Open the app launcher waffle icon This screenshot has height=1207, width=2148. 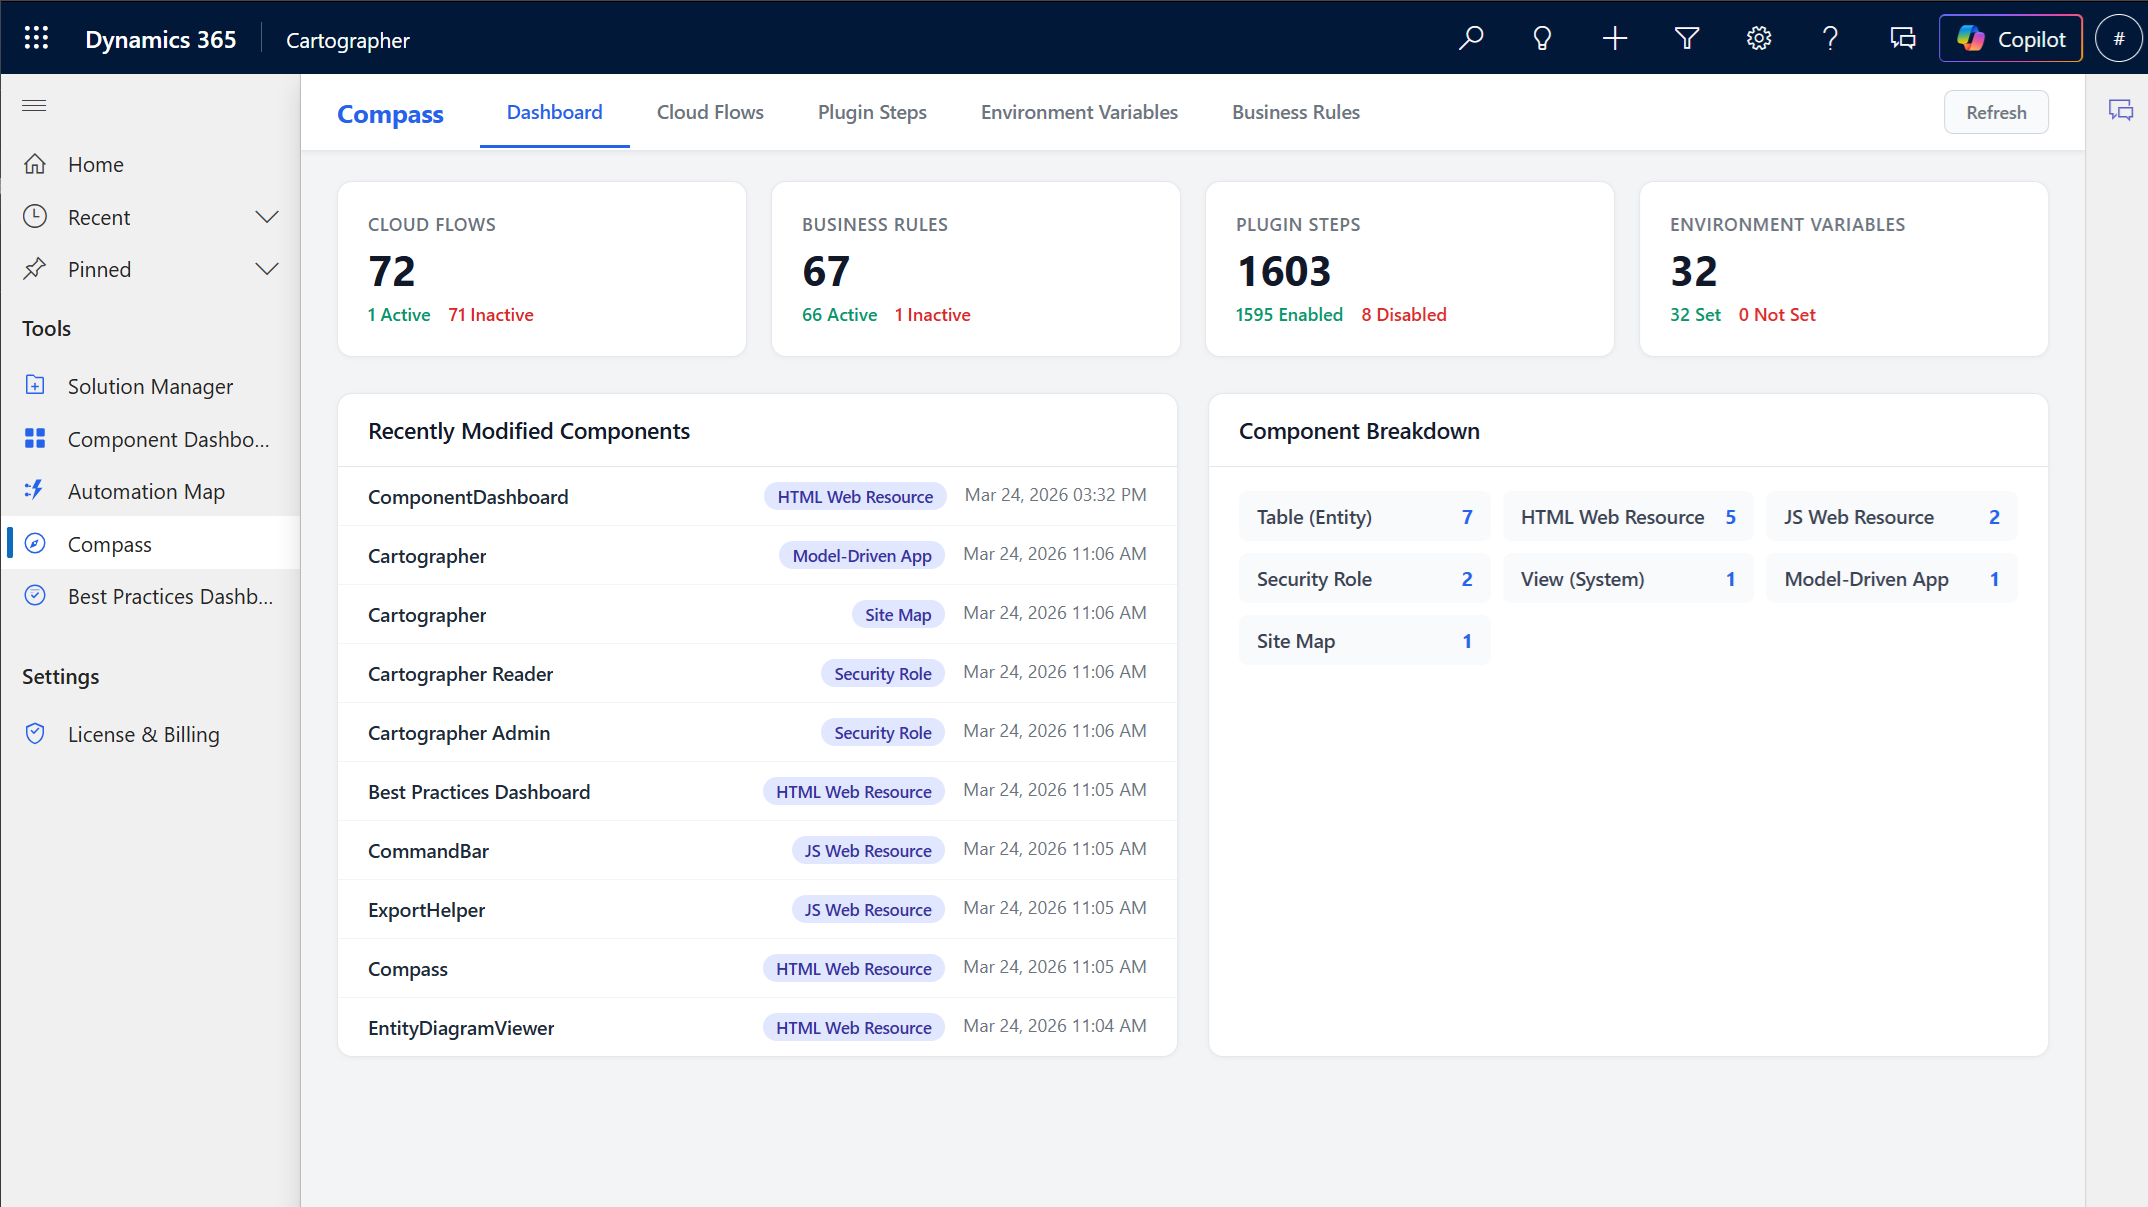tap(36, 38)
